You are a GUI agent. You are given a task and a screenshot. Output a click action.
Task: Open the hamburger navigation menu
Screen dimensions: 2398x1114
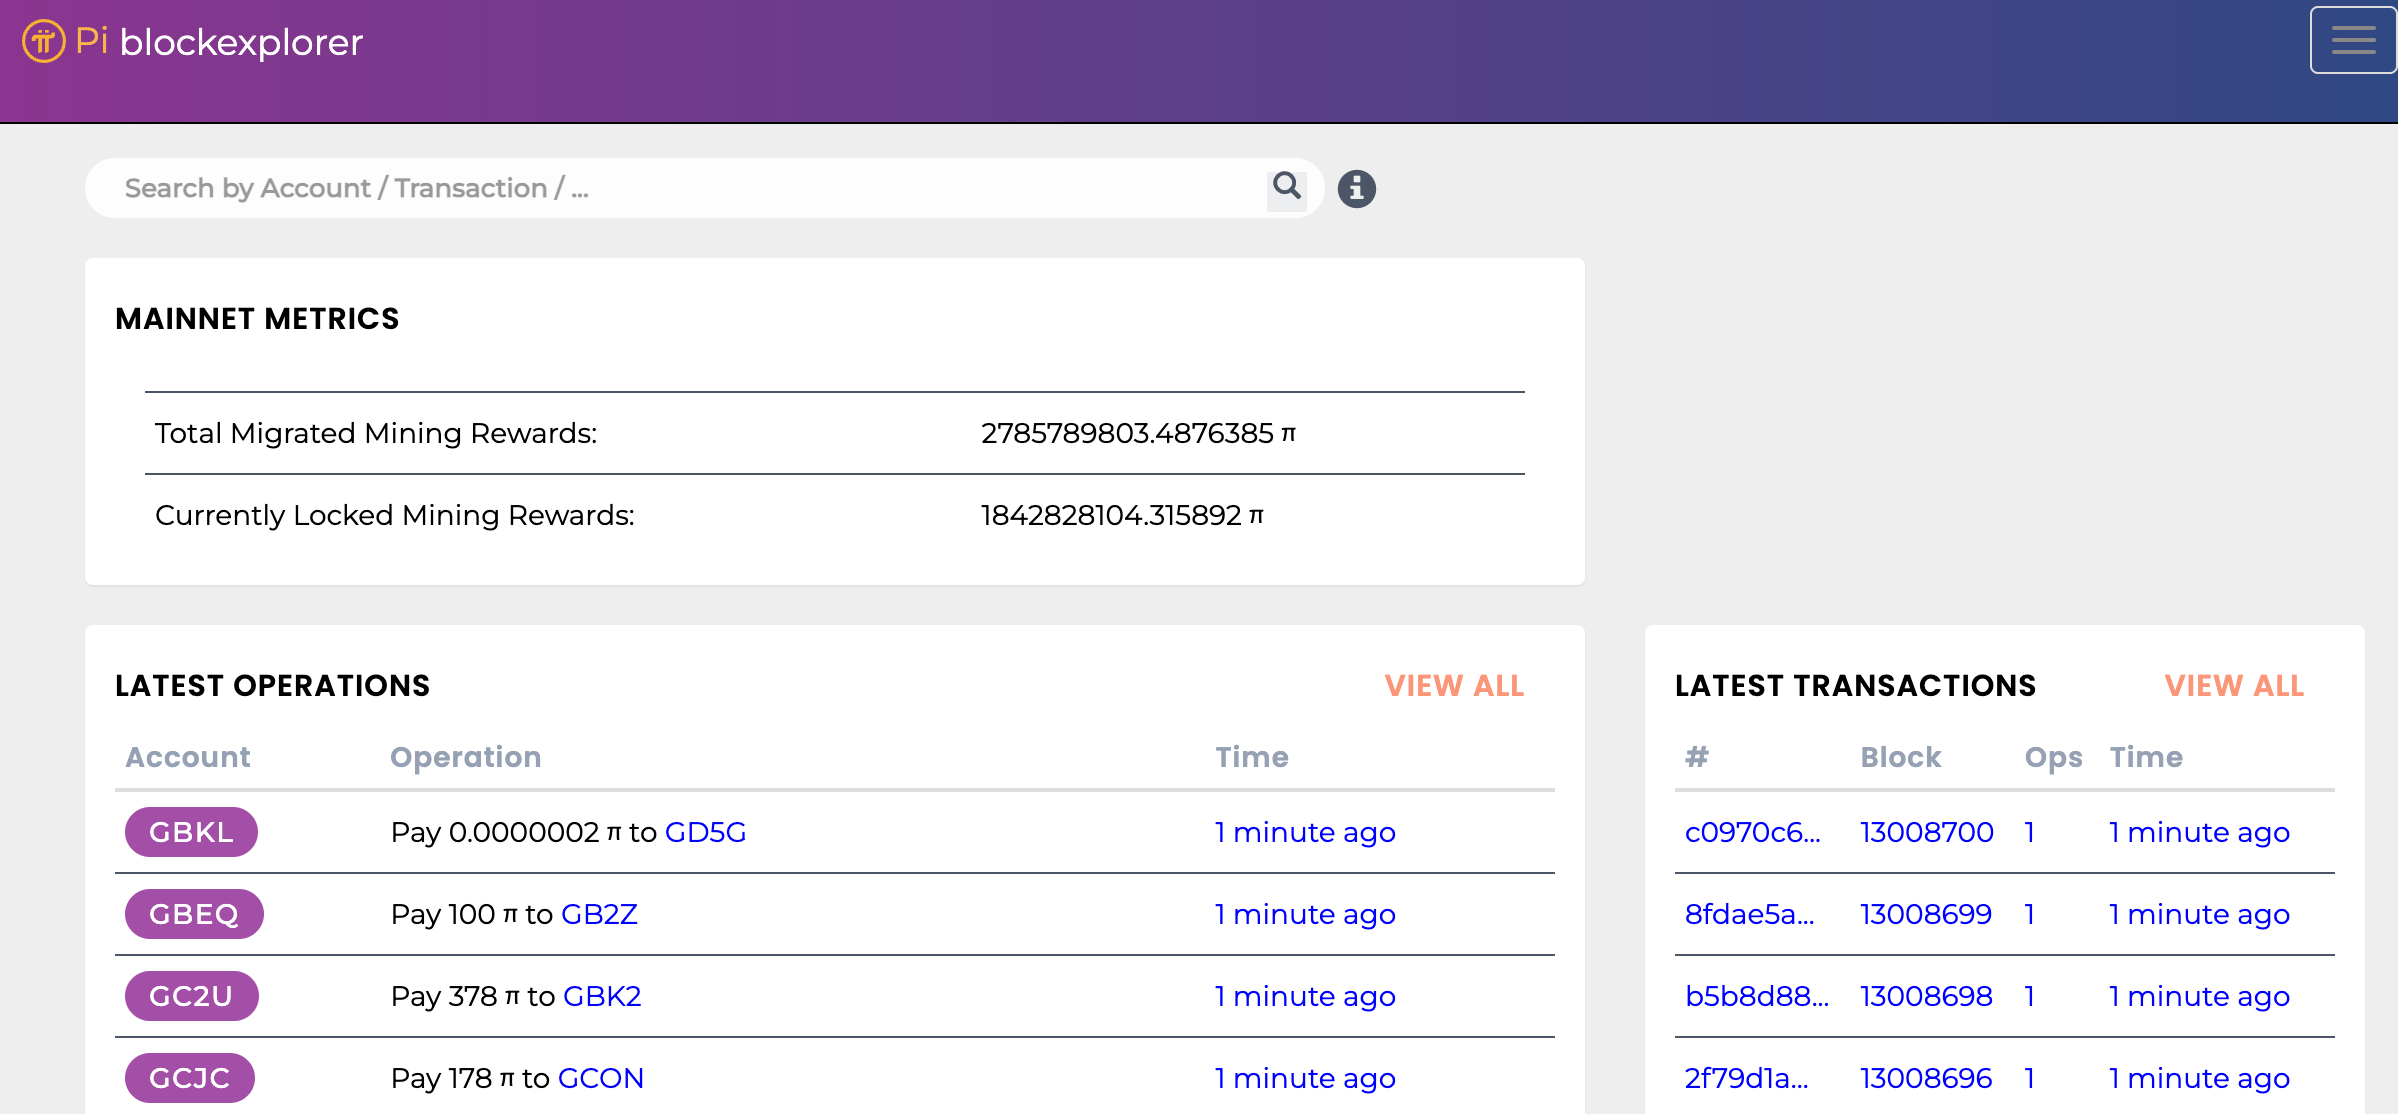point(2352,40)
